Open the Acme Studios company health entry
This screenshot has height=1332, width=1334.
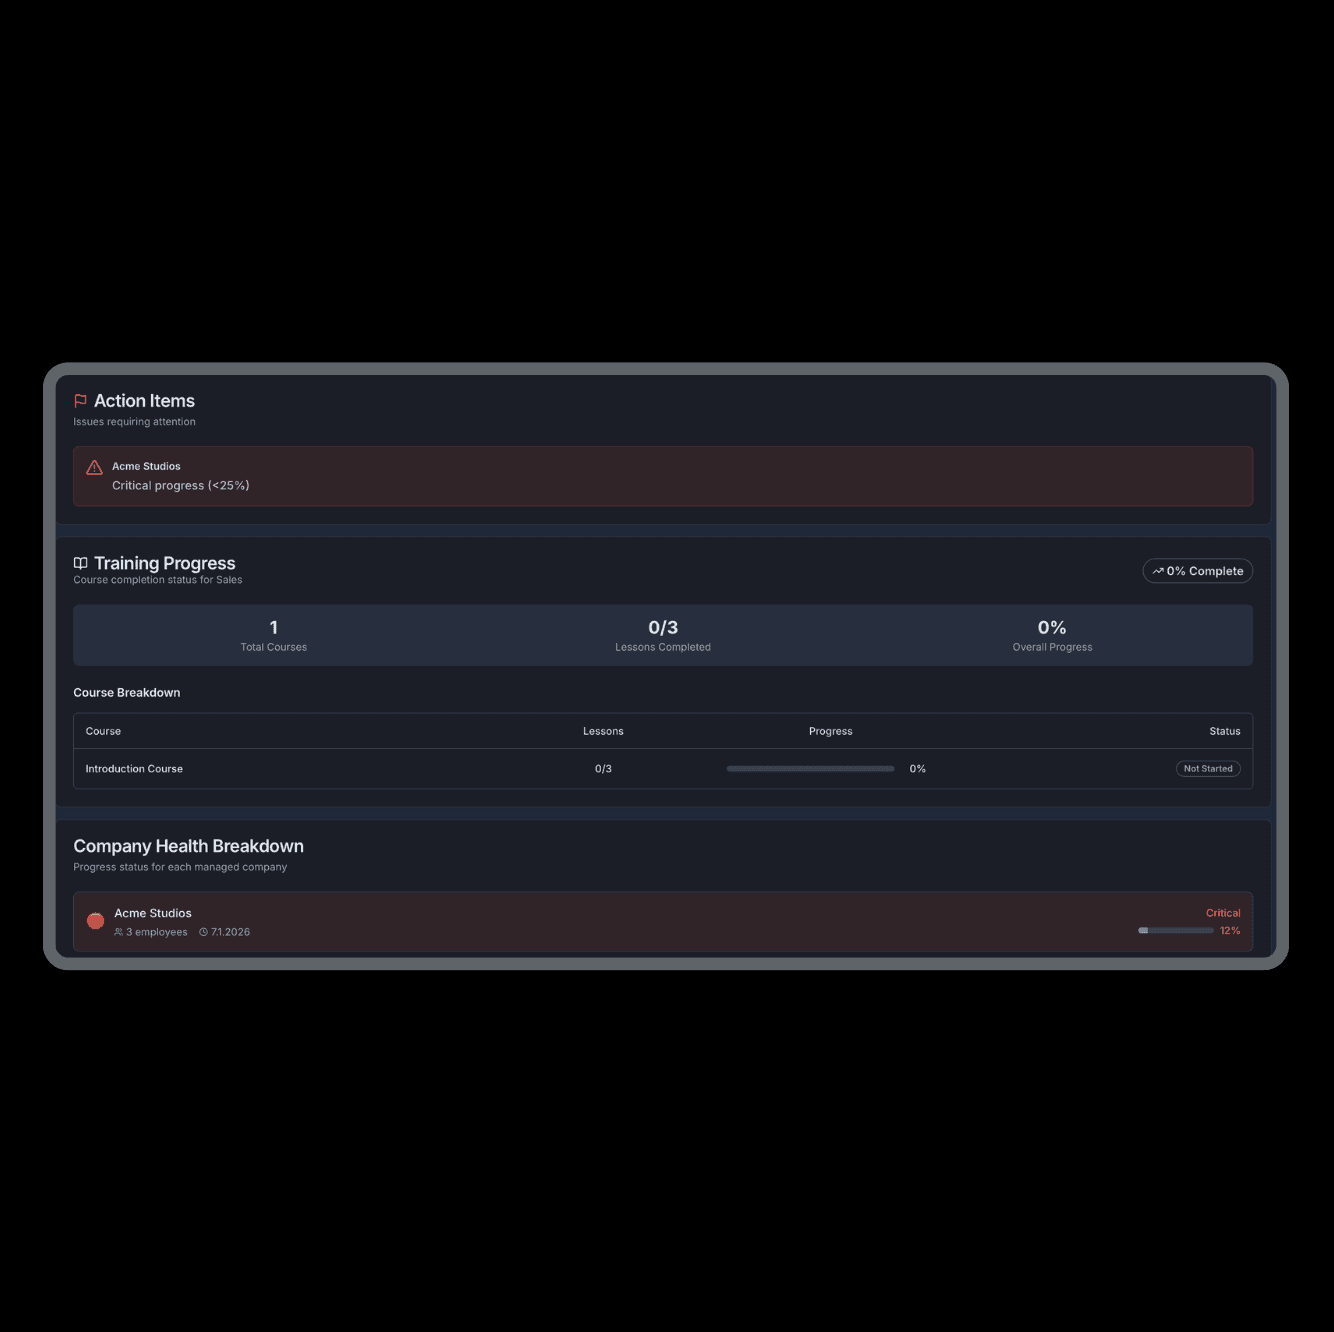pos(663,921)
